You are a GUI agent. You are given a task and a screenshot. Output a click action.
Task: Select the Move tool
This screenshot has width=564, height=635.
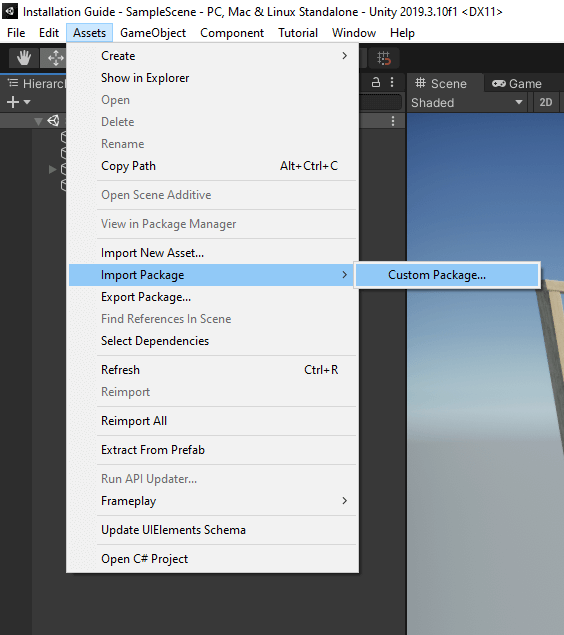point(53,58)
